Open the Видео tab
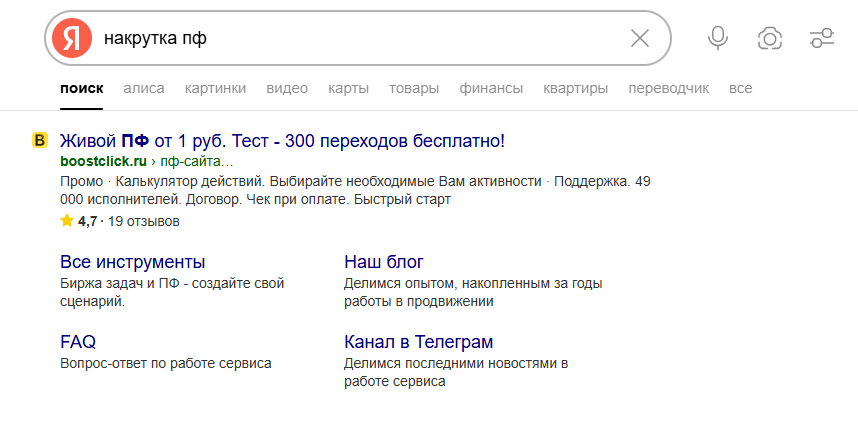This screenshot has height=422, width=858. pos(287,88)
